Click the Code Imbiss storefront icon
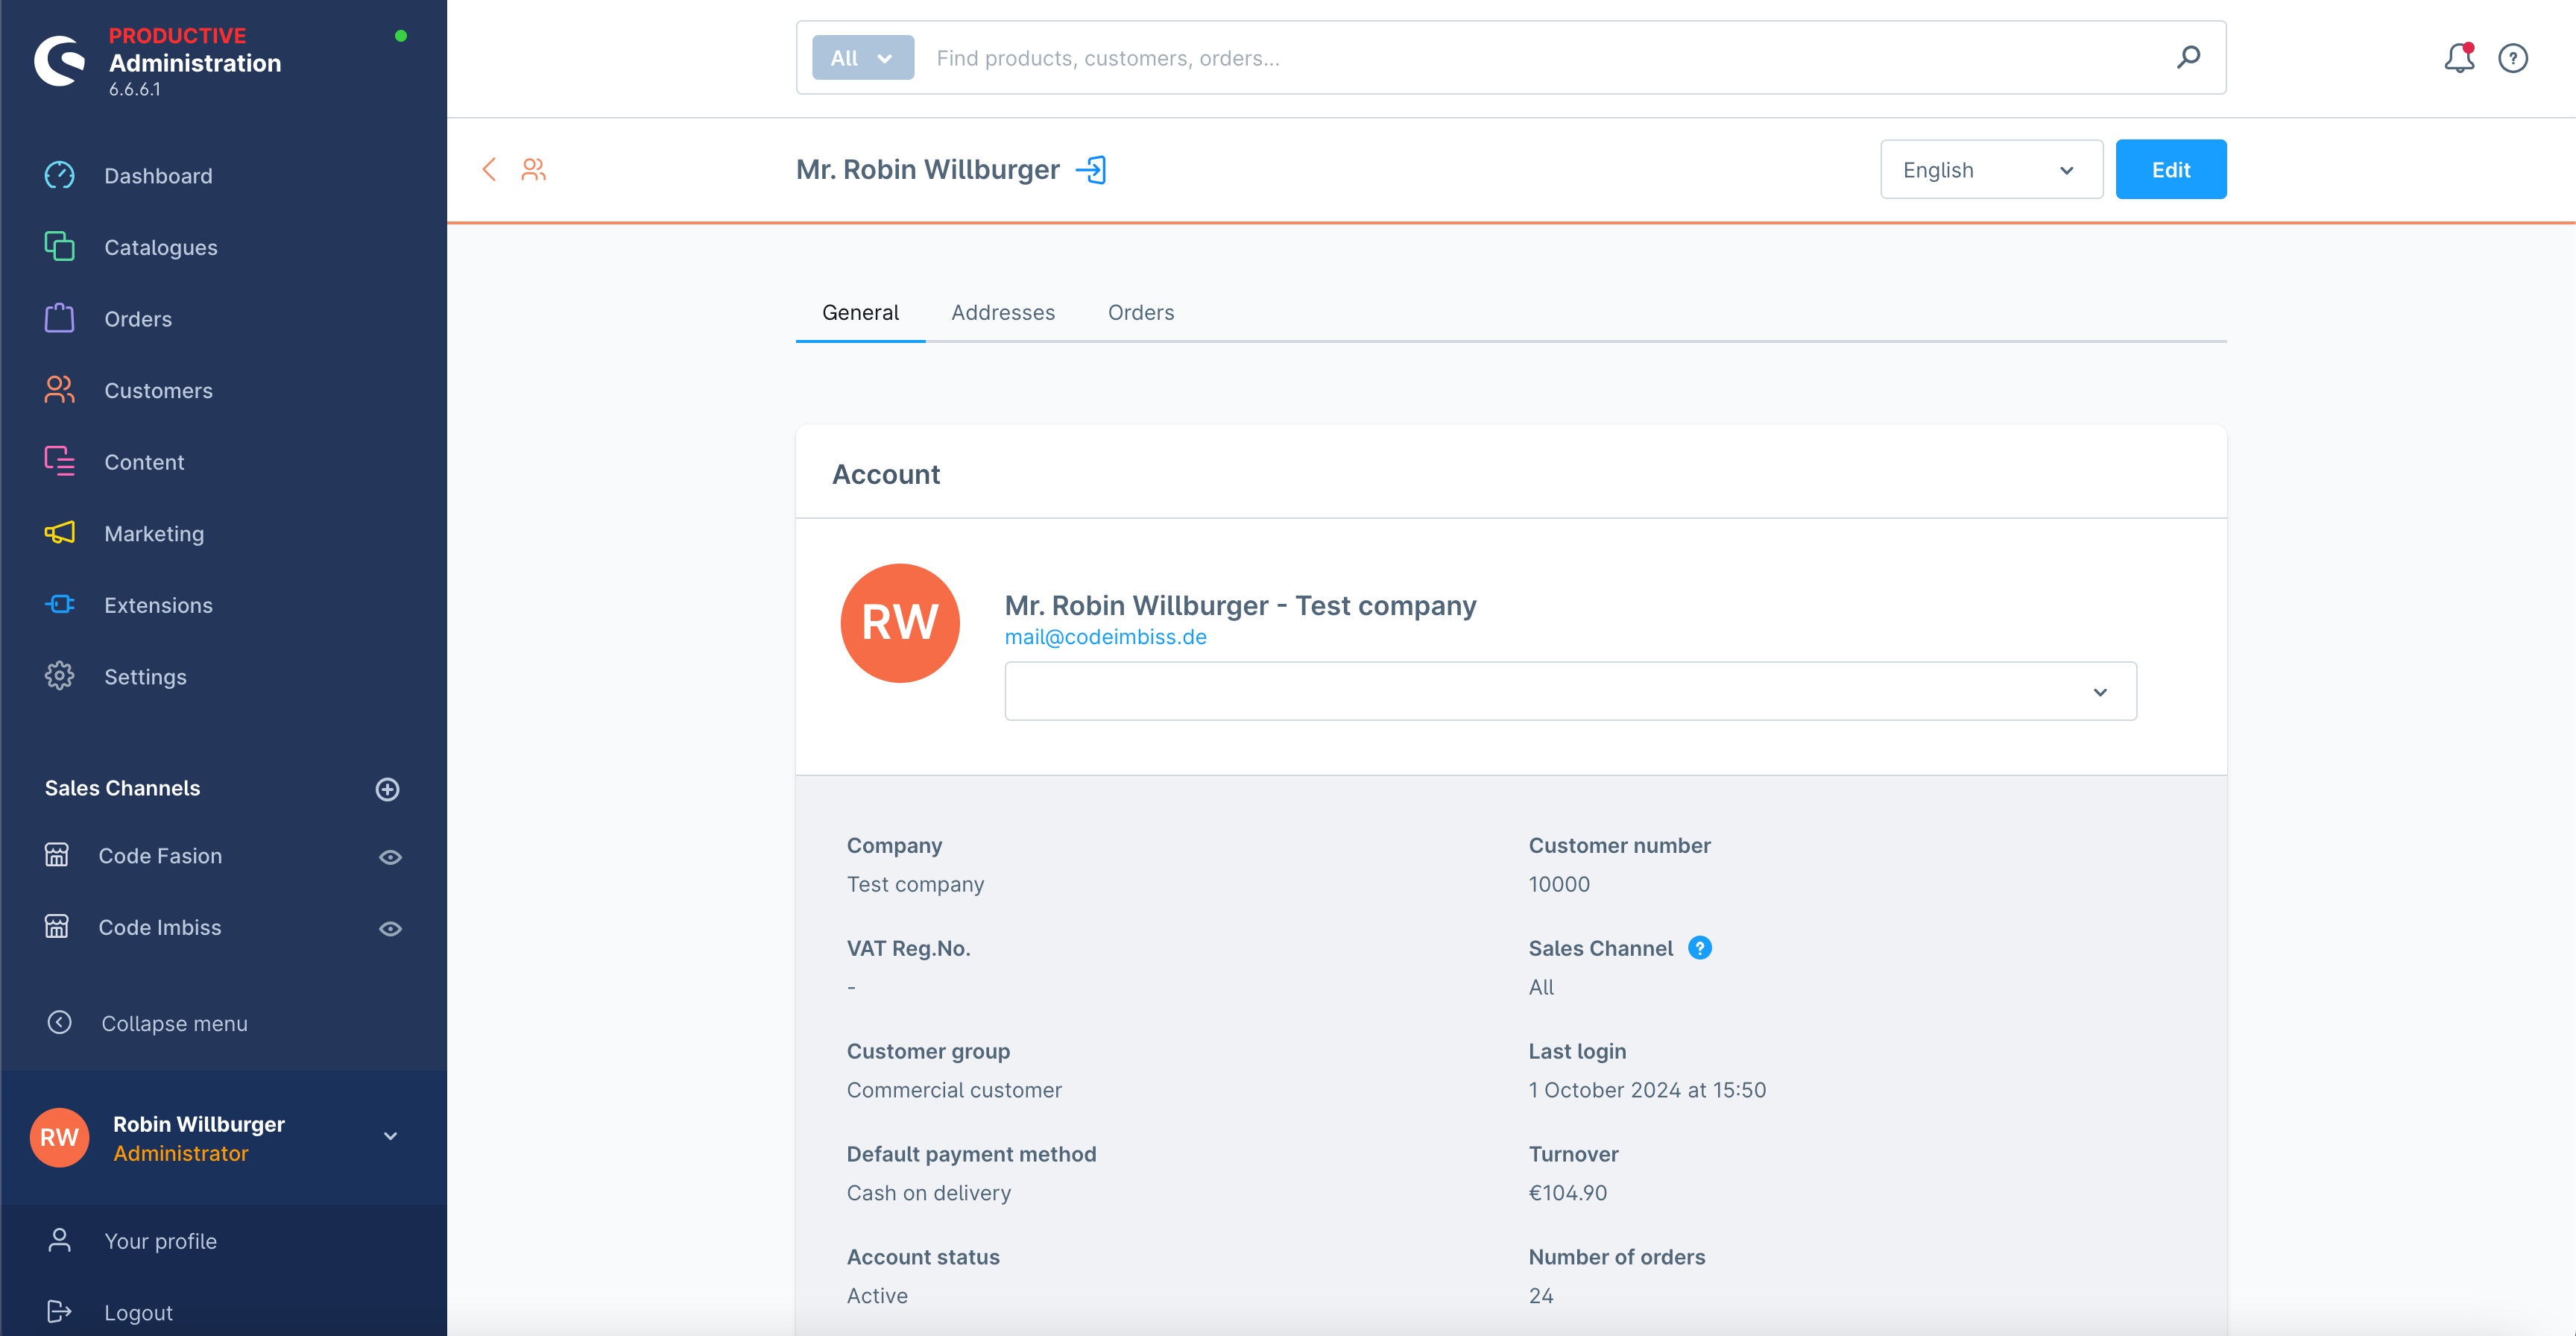The image size is (2576, 1336). click(57, 927)
